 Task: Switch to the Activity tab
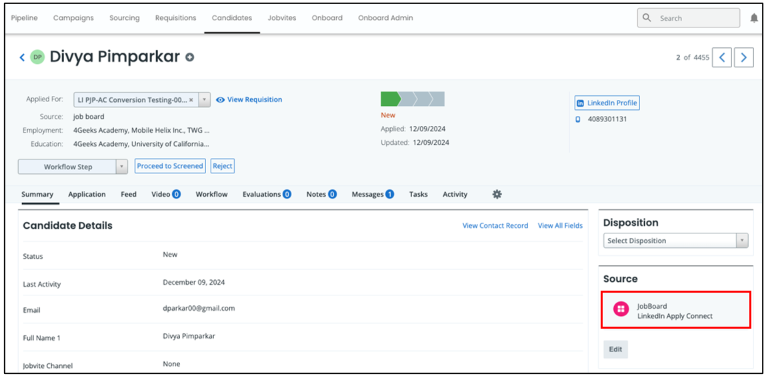coord(455,194)
